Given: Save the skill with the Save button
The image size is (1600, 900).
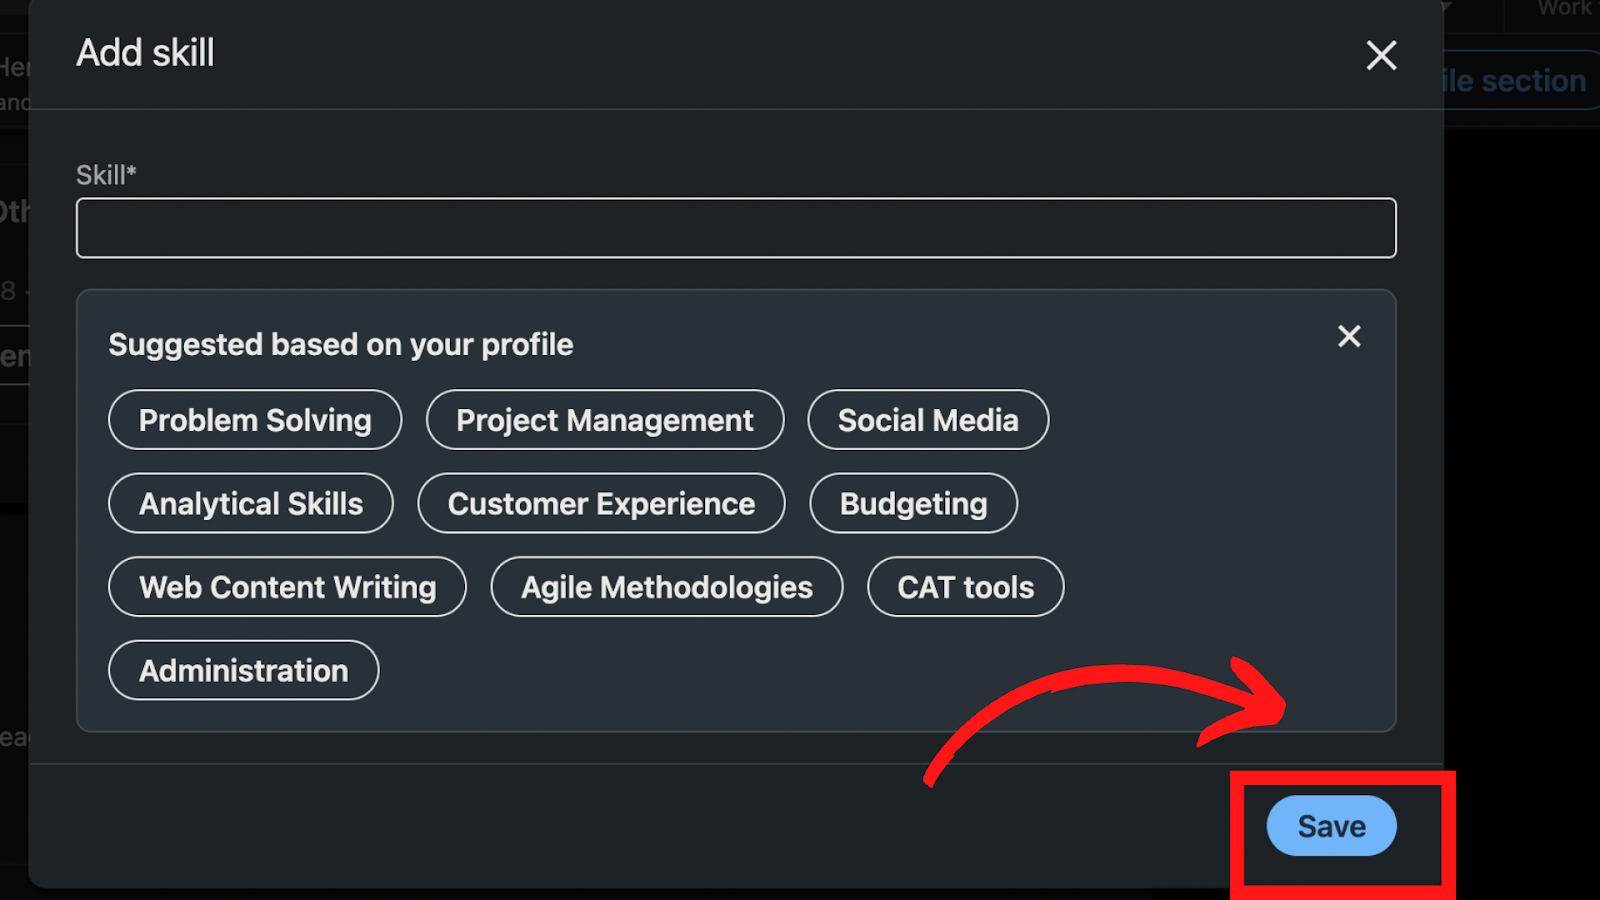Looking at the screenshot, I should pos(1331,826).
